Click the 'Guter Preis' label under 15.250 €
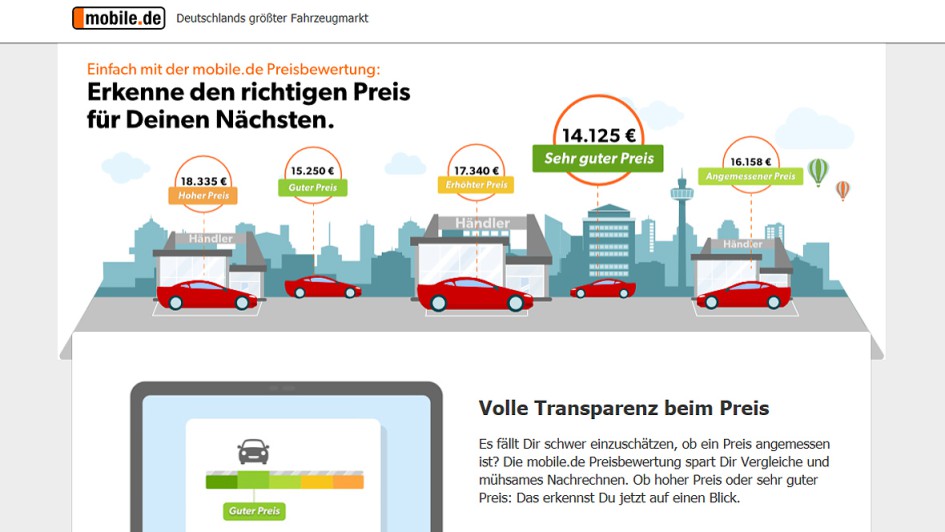 312,187
